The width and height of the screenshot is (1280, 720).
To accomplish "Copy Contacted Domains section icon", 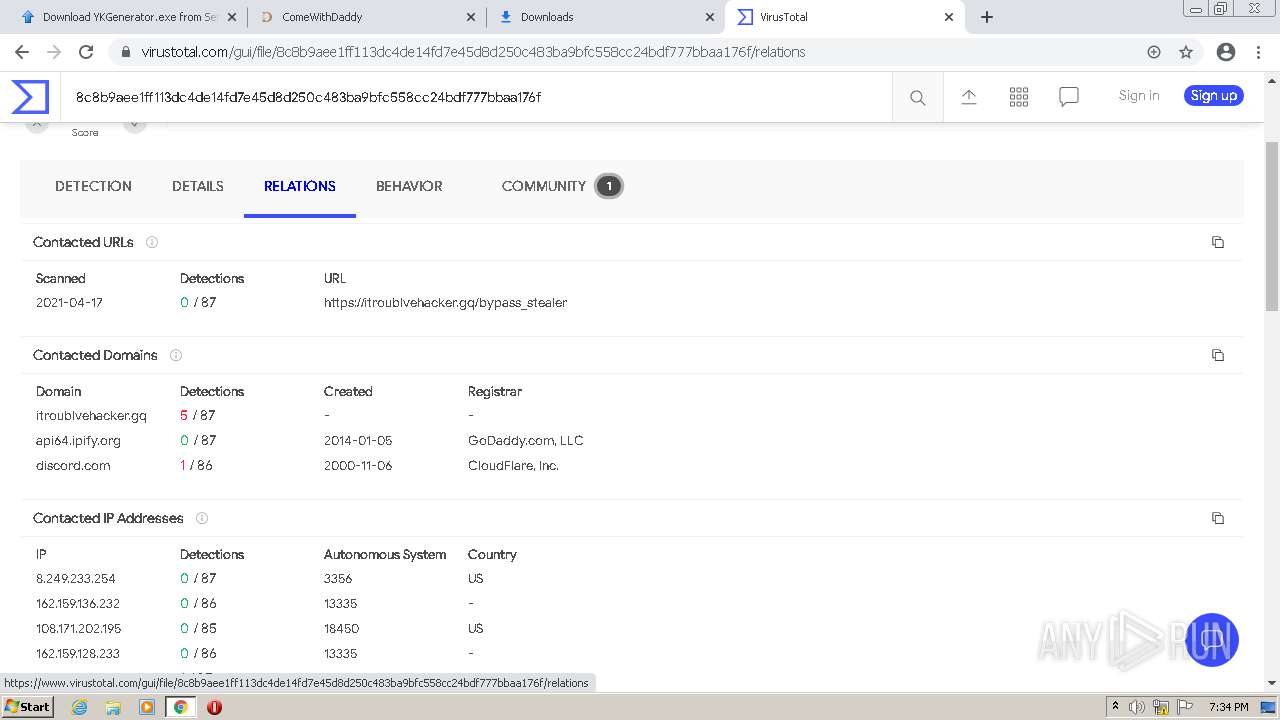I will [1218, 355].
